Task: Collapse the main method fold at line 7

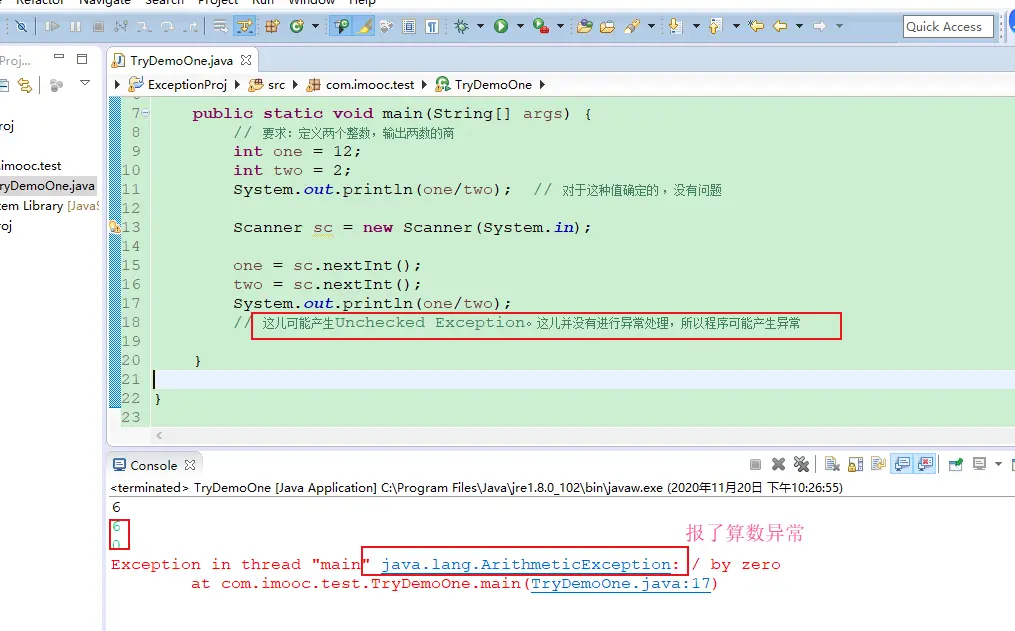Action: 146,113
